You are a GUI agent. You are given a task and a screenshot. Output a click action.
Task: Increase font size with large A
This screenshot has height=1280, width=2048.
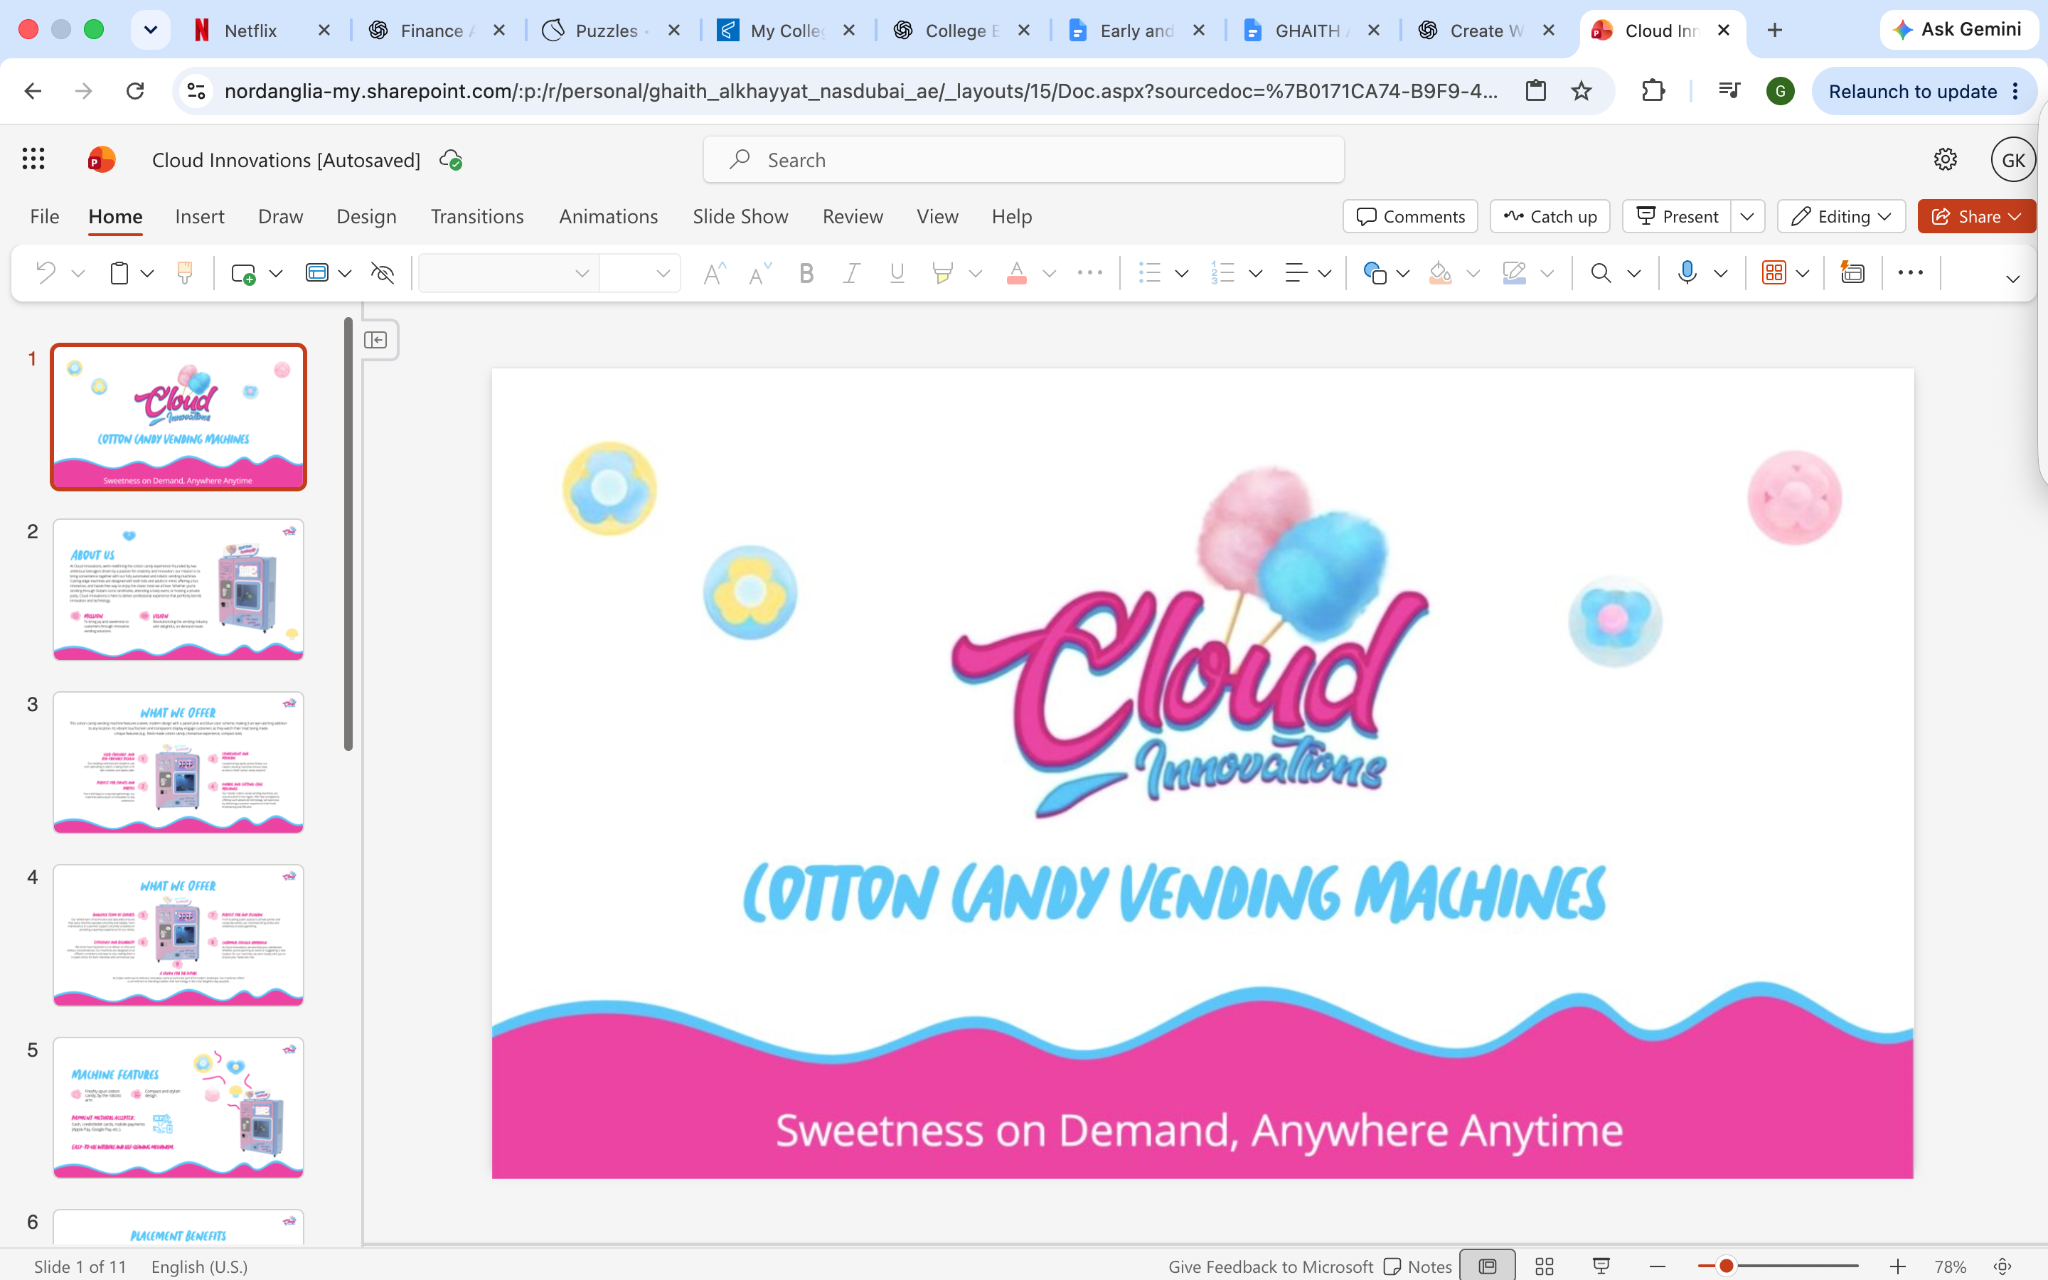[x=714, y=273]
